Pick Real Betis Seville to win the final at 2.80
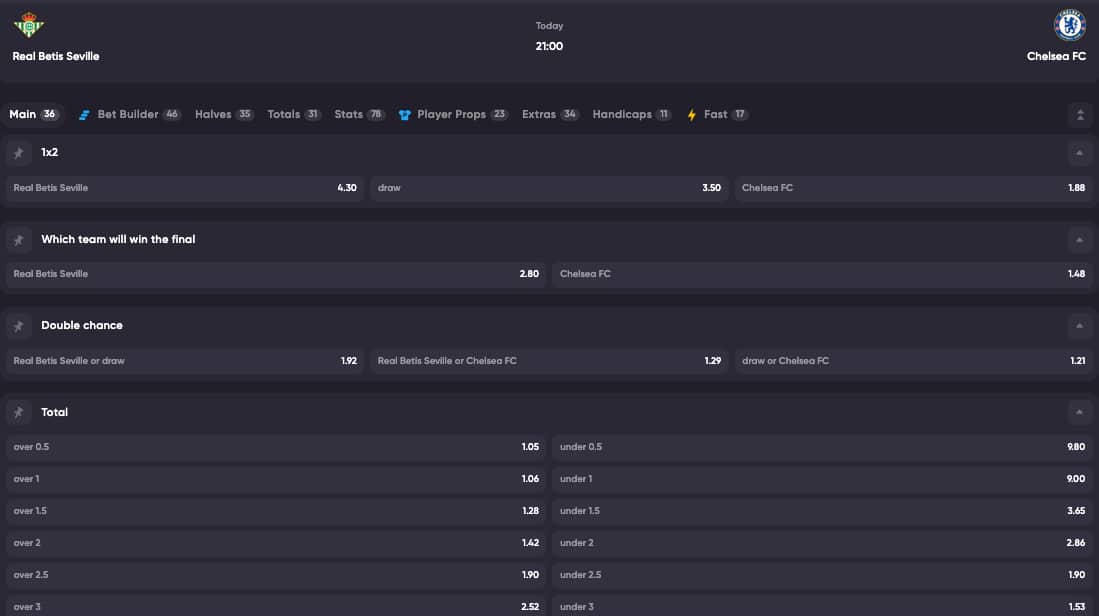Screen dimensions: 1099x616 [x=276, y=274]
